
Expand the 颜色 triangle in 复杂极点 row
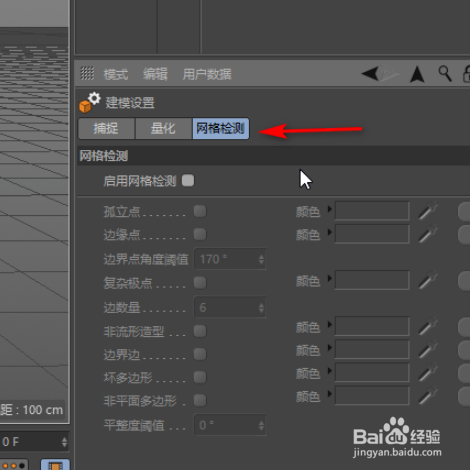pyautogui.click(x=329, y=278)
